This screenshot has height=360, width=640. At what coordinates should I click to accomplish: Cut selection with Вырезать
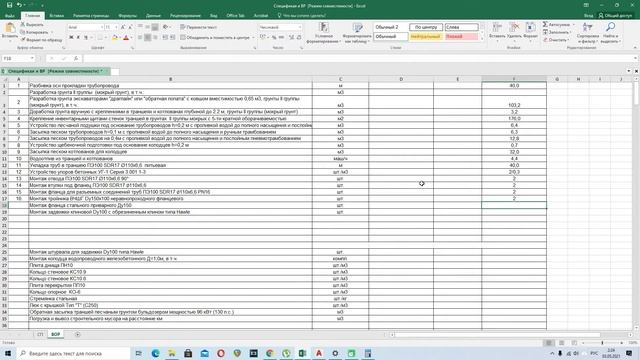point(32,25)
